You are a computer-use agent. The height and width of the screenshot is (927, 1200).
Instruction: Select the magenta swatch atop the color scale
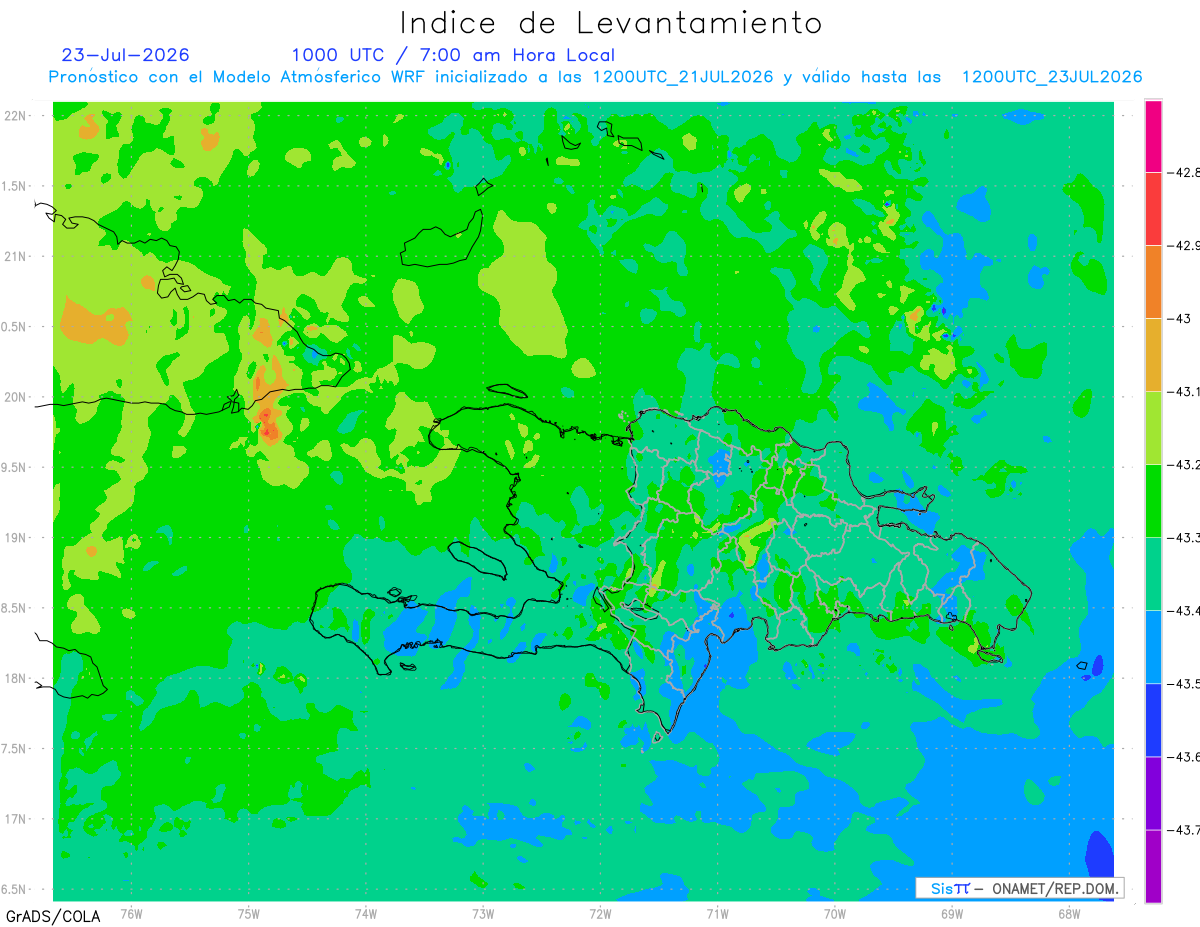(x=1153, y=136)
